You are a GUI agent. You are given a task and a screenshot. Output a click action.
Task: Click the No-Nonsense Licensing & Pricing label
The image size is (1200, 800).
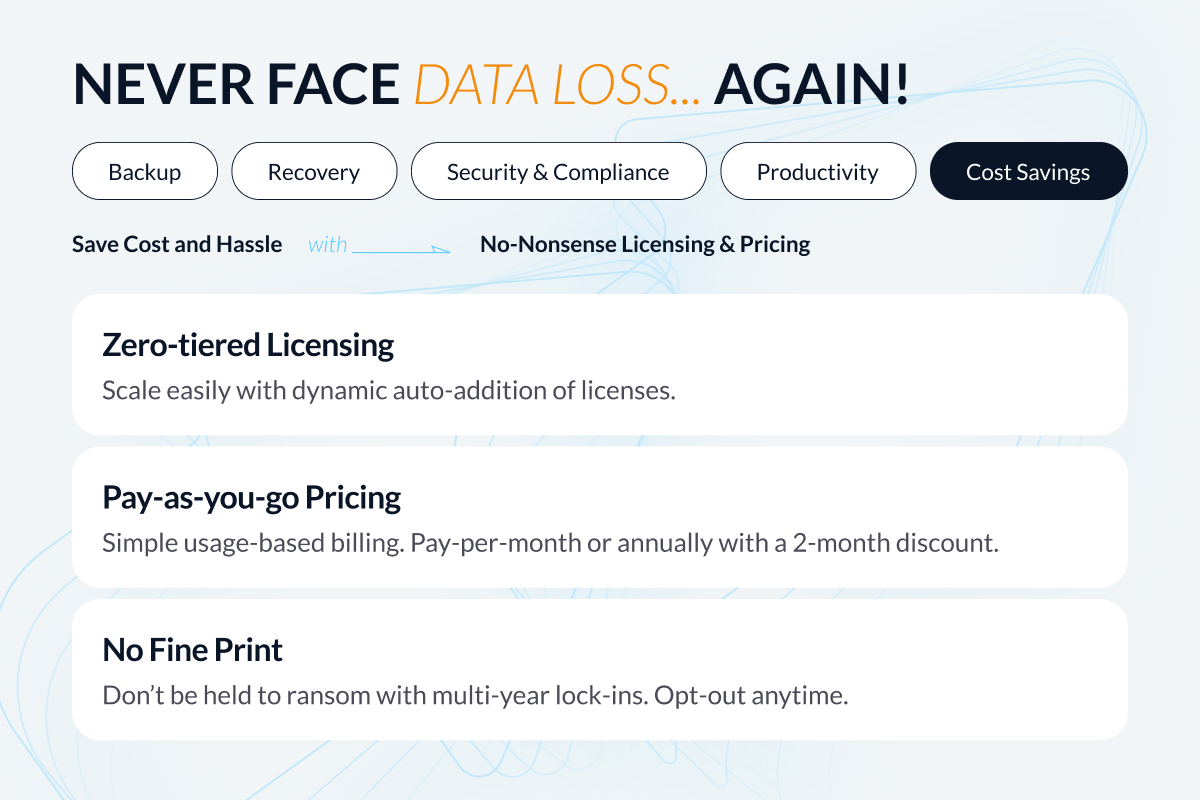pos(645,243)
